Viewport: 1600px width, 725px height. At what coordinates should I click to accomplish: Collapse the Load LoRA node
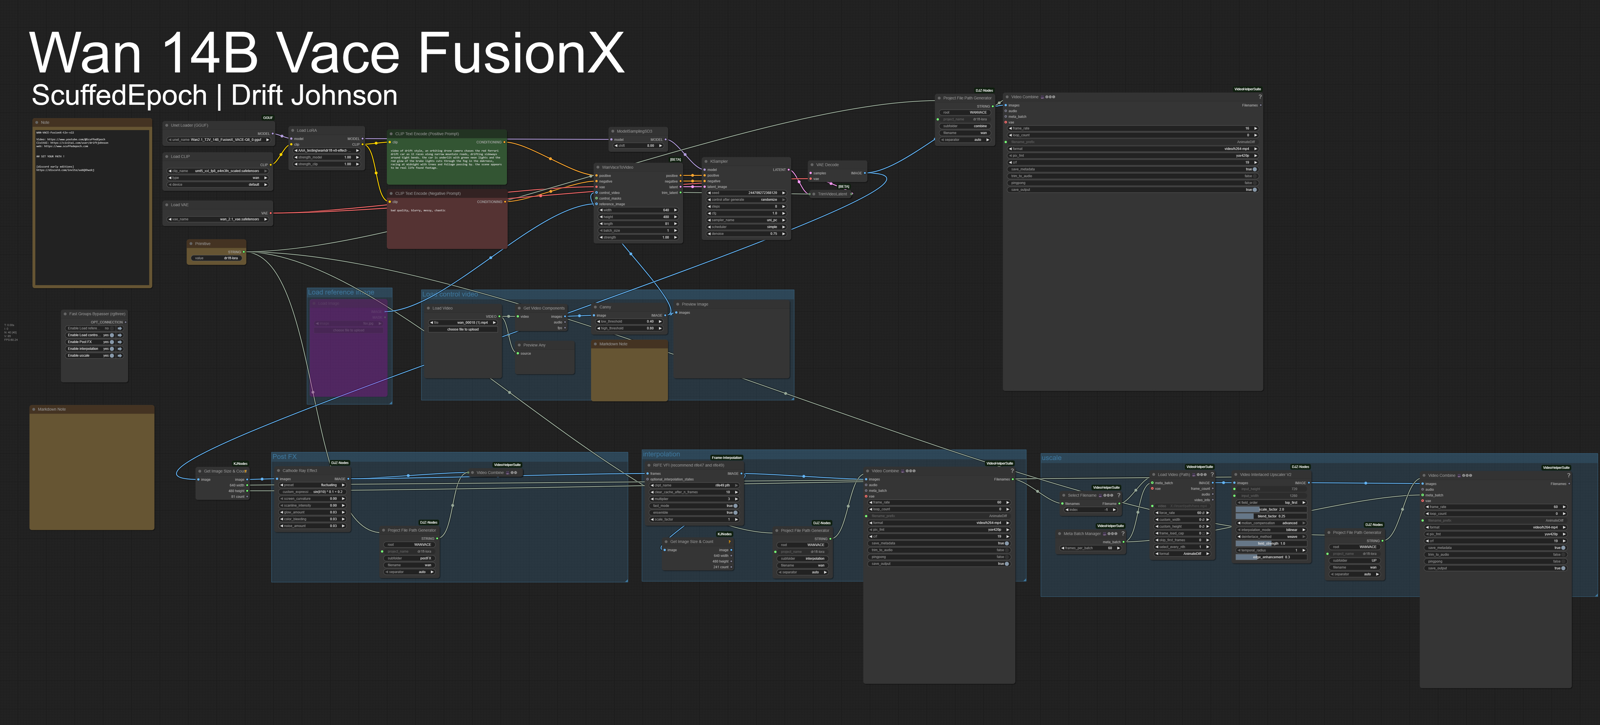(293, 130)
